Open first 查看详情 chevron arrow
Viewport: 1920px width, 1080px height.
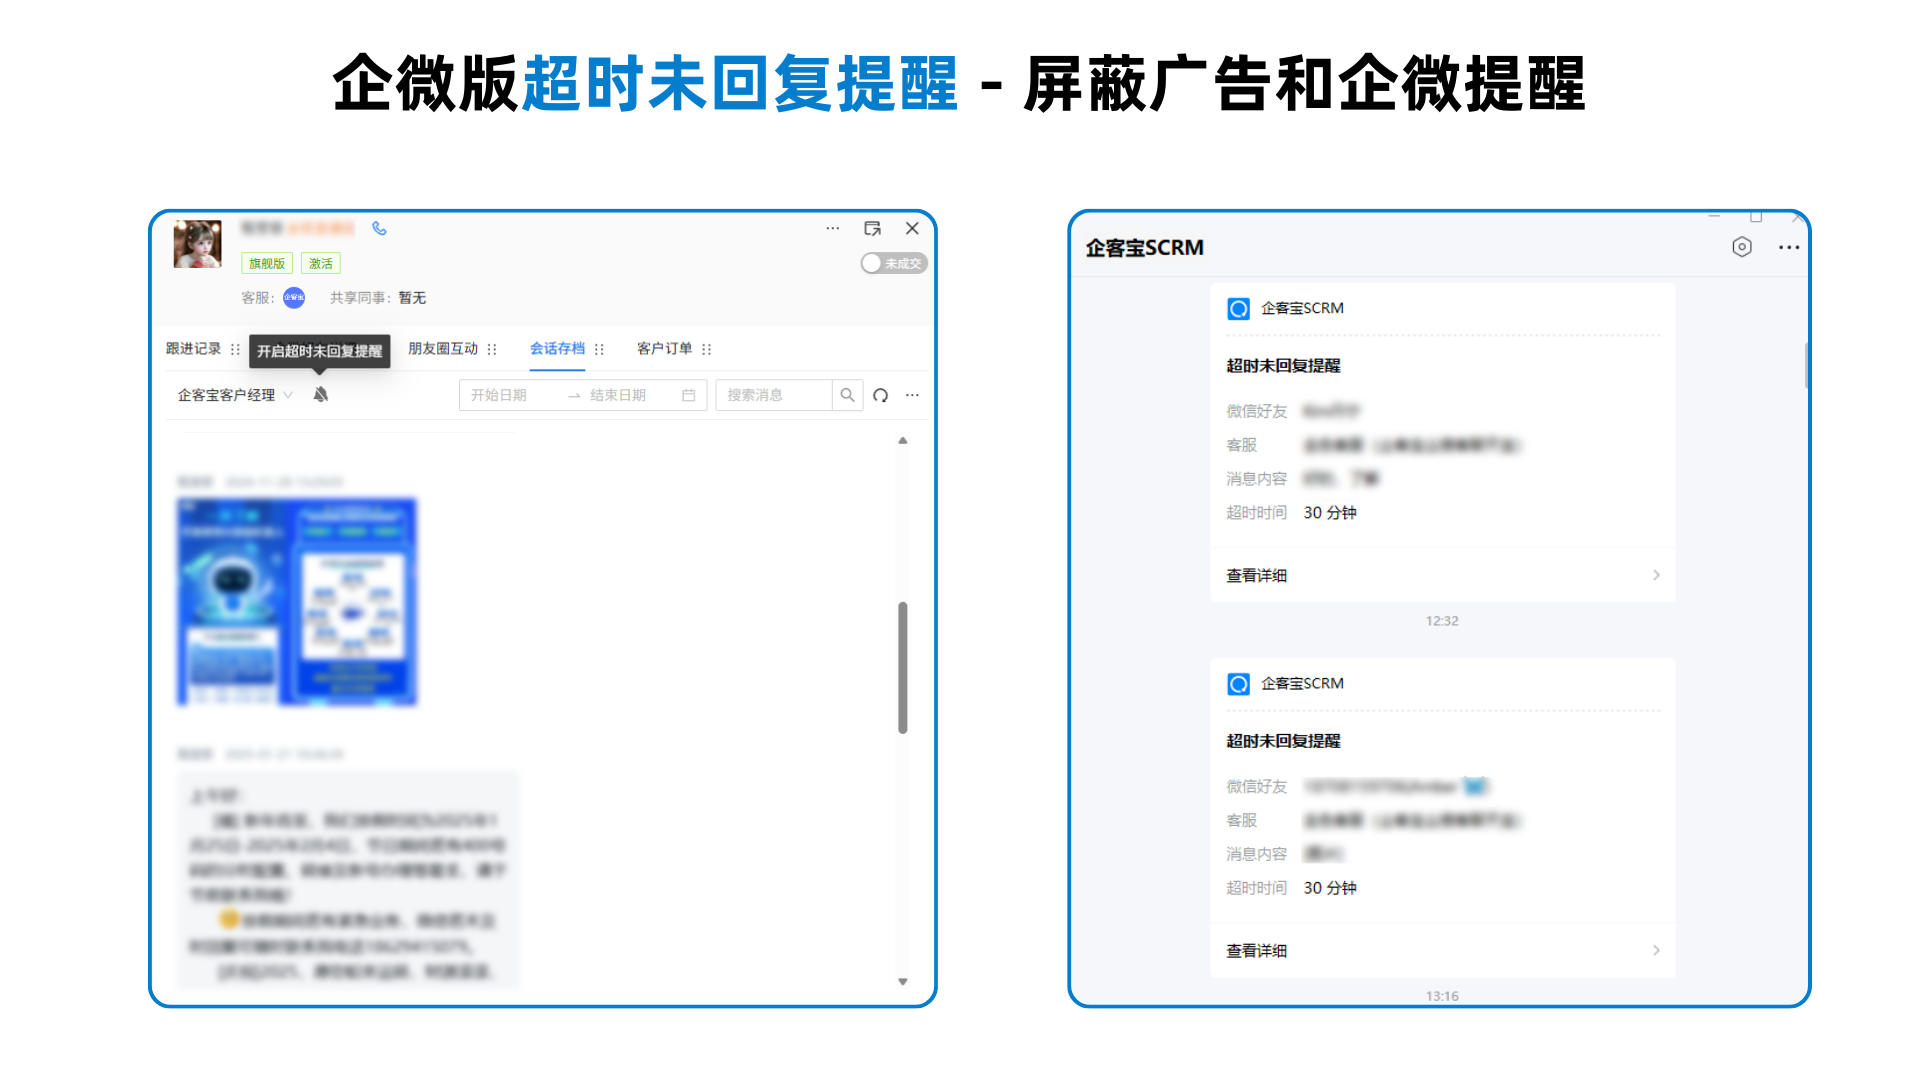click(1656, 575)
